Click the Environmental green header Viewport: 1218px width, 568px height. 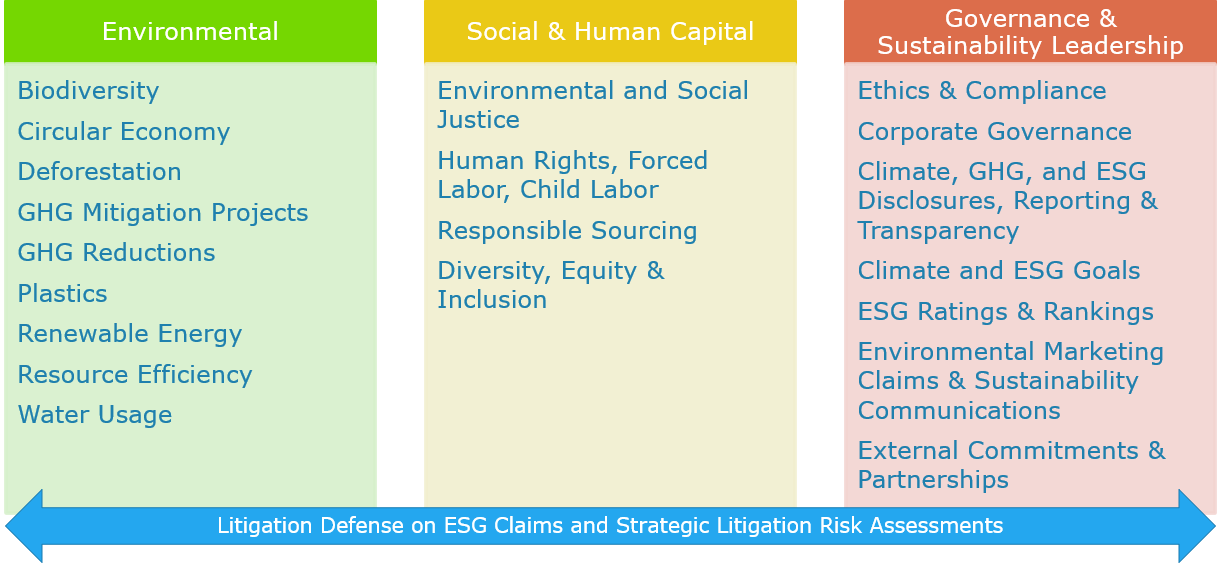tap(190, 31)
